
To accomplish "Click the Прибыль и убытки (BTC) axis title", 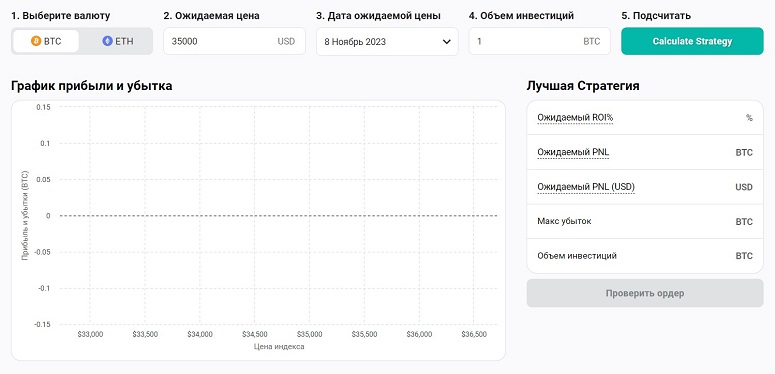I will 25,215.
